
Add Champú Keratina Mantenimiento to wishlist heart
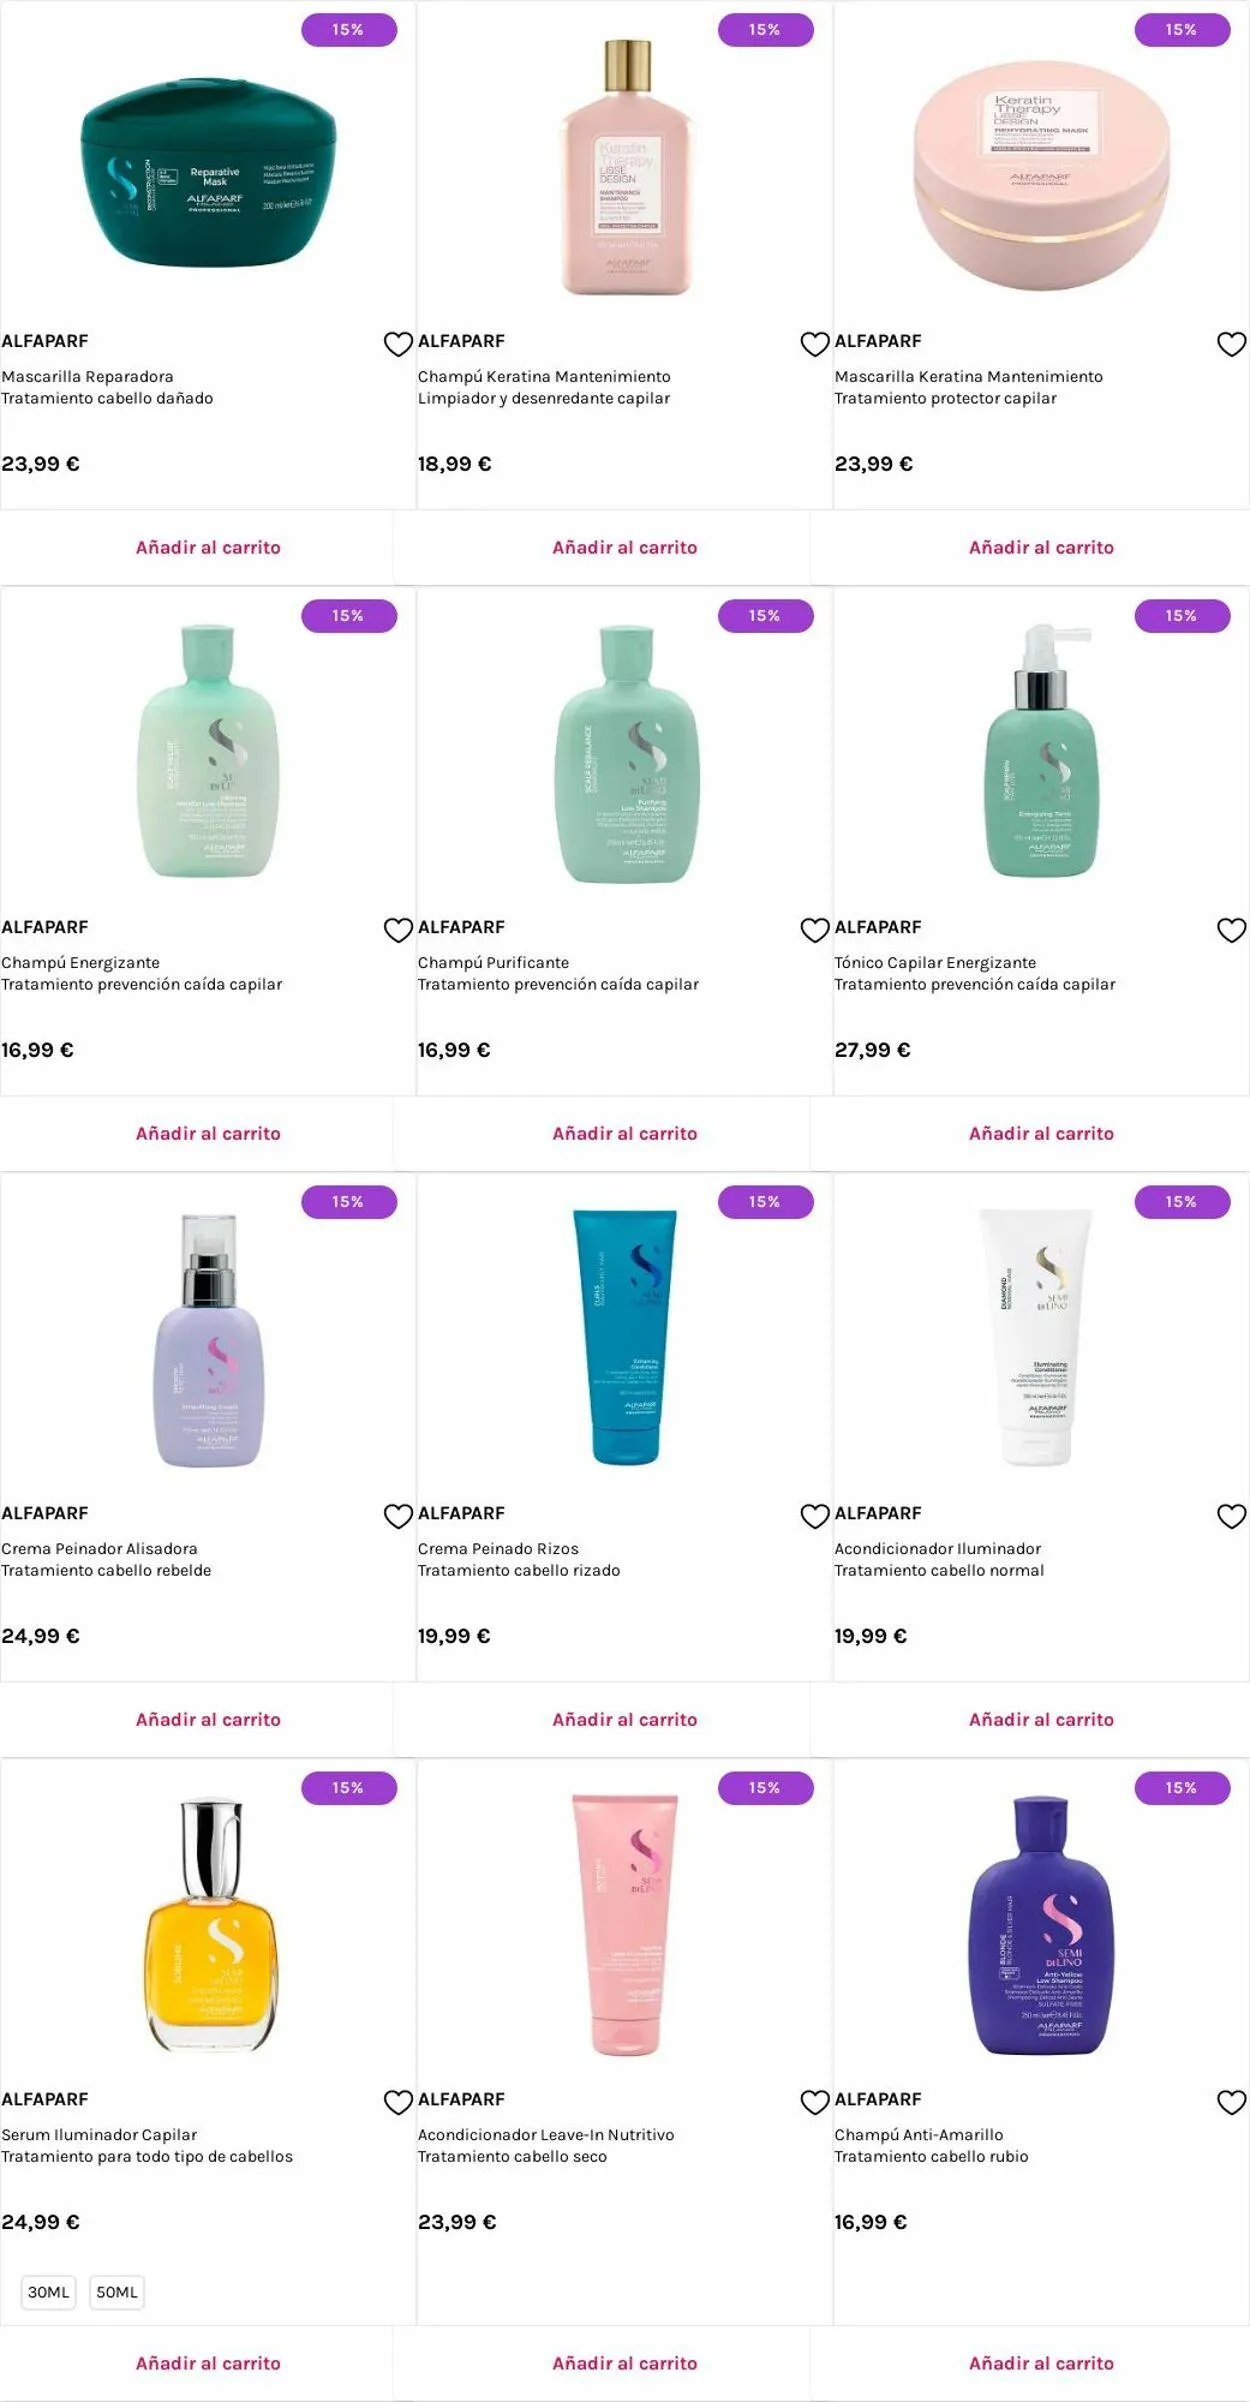tap(815, 344)
